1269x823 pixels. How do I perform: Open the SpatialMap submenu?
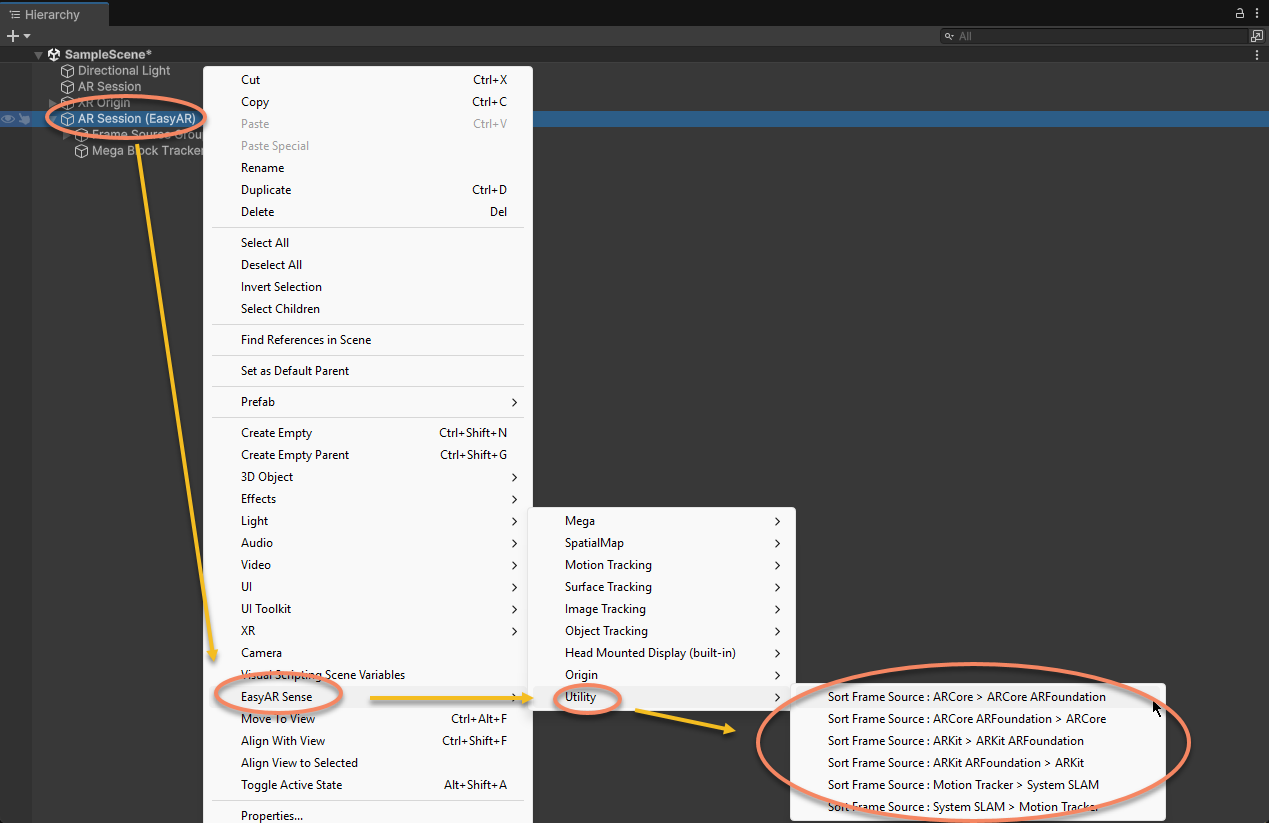point(661,543)
